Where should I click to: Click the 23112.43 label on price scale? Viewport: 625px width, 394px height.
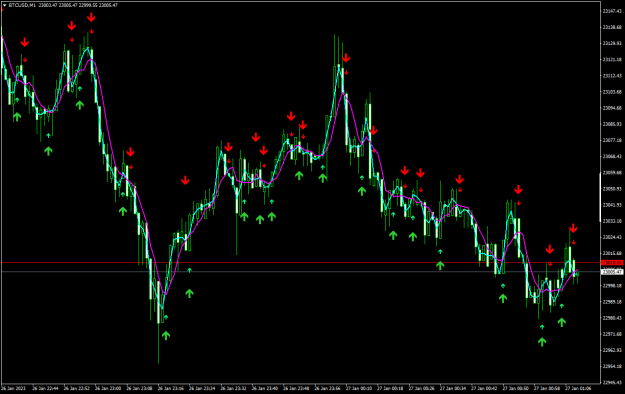(612, 76)
